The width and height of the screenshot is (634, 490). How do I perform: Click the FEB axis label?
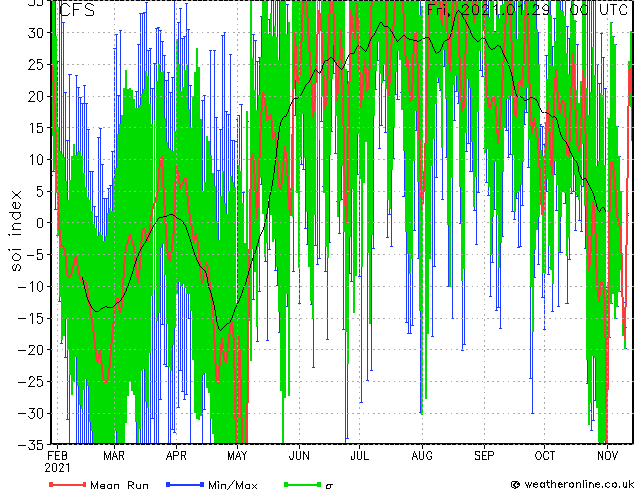click(57, 456)
